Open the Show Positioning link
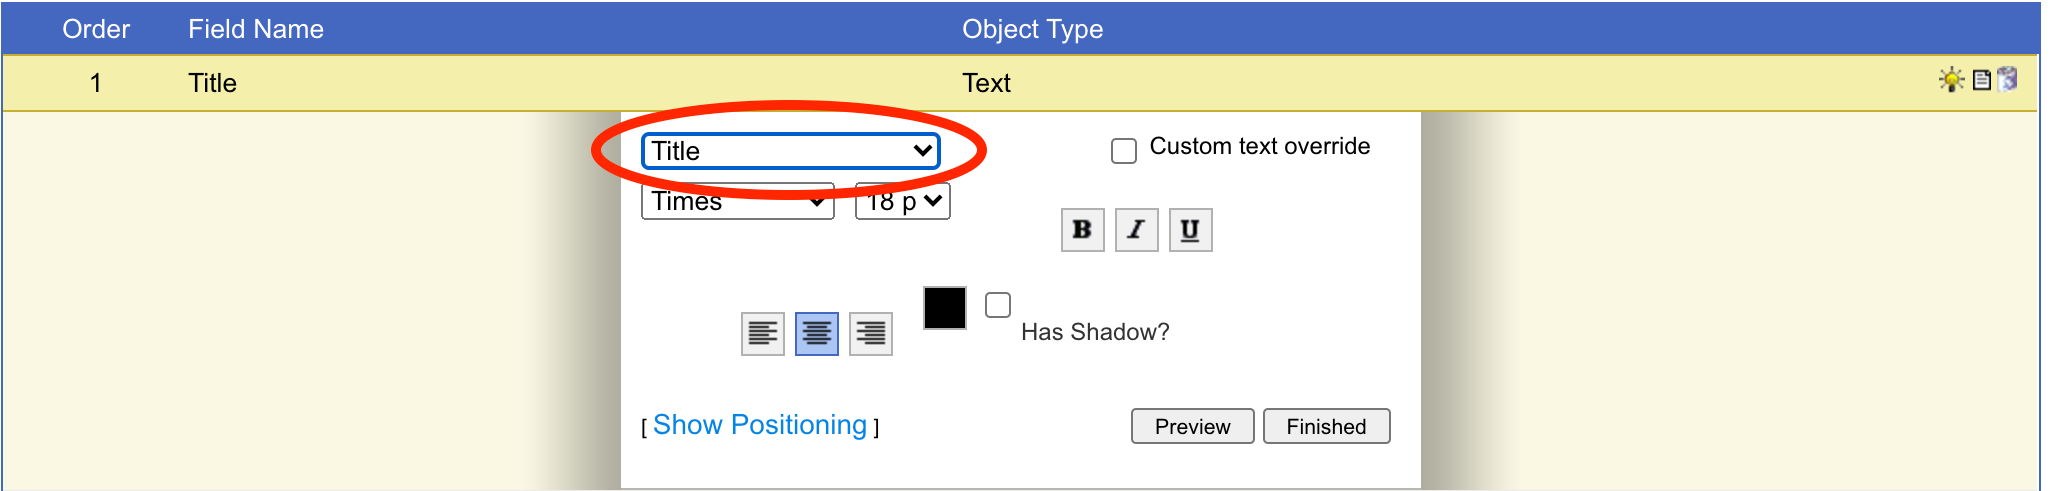2052x491 pixels. (x=760, y=425)
